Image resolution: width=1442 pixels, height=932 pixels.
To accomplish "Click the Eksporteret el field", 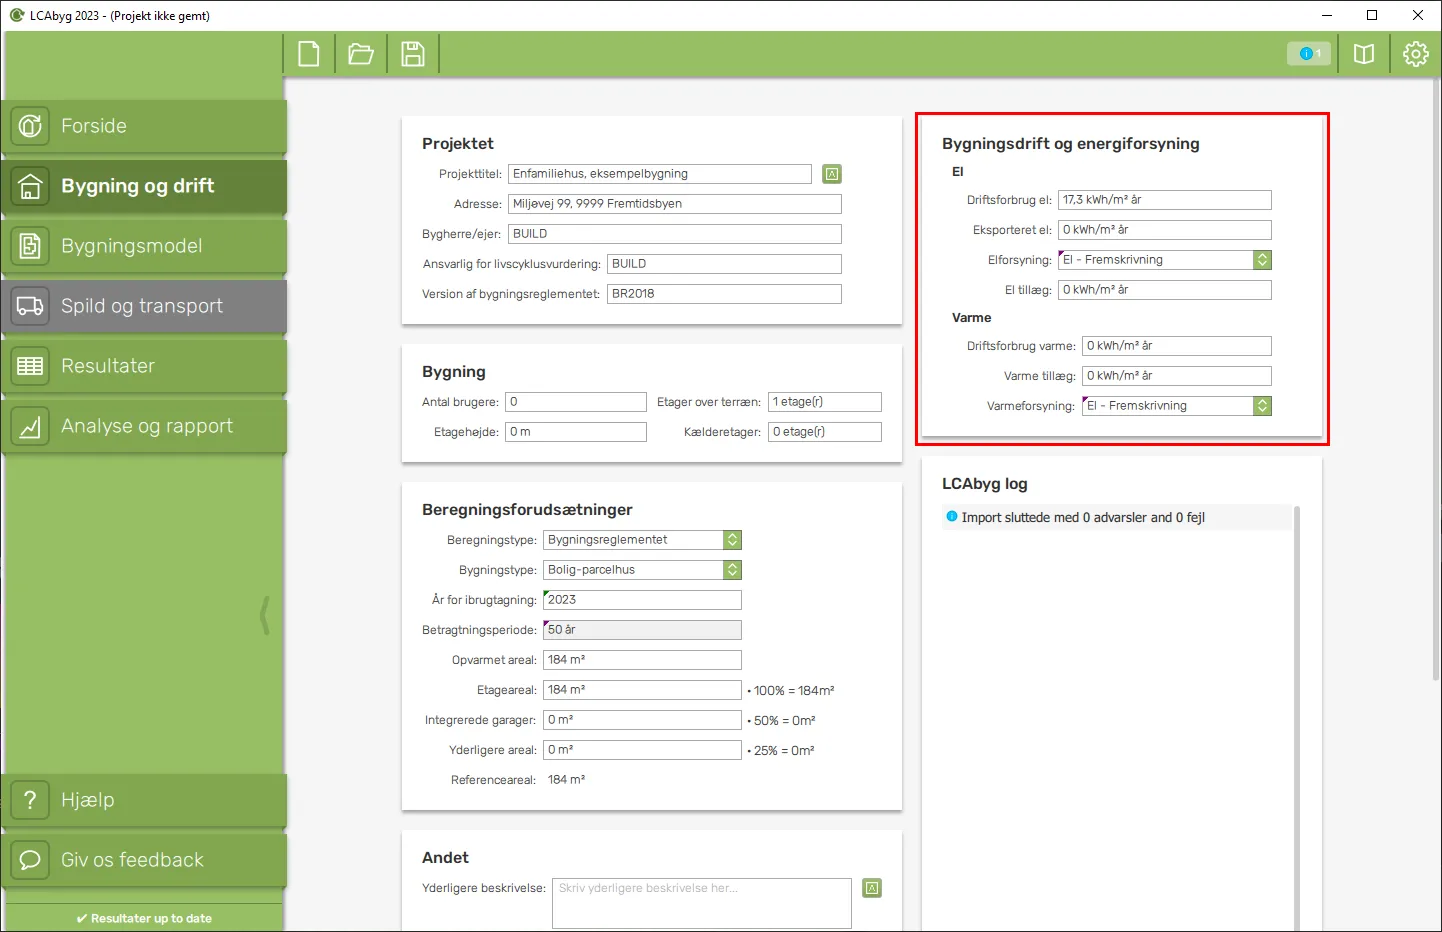I will 1165,230.
